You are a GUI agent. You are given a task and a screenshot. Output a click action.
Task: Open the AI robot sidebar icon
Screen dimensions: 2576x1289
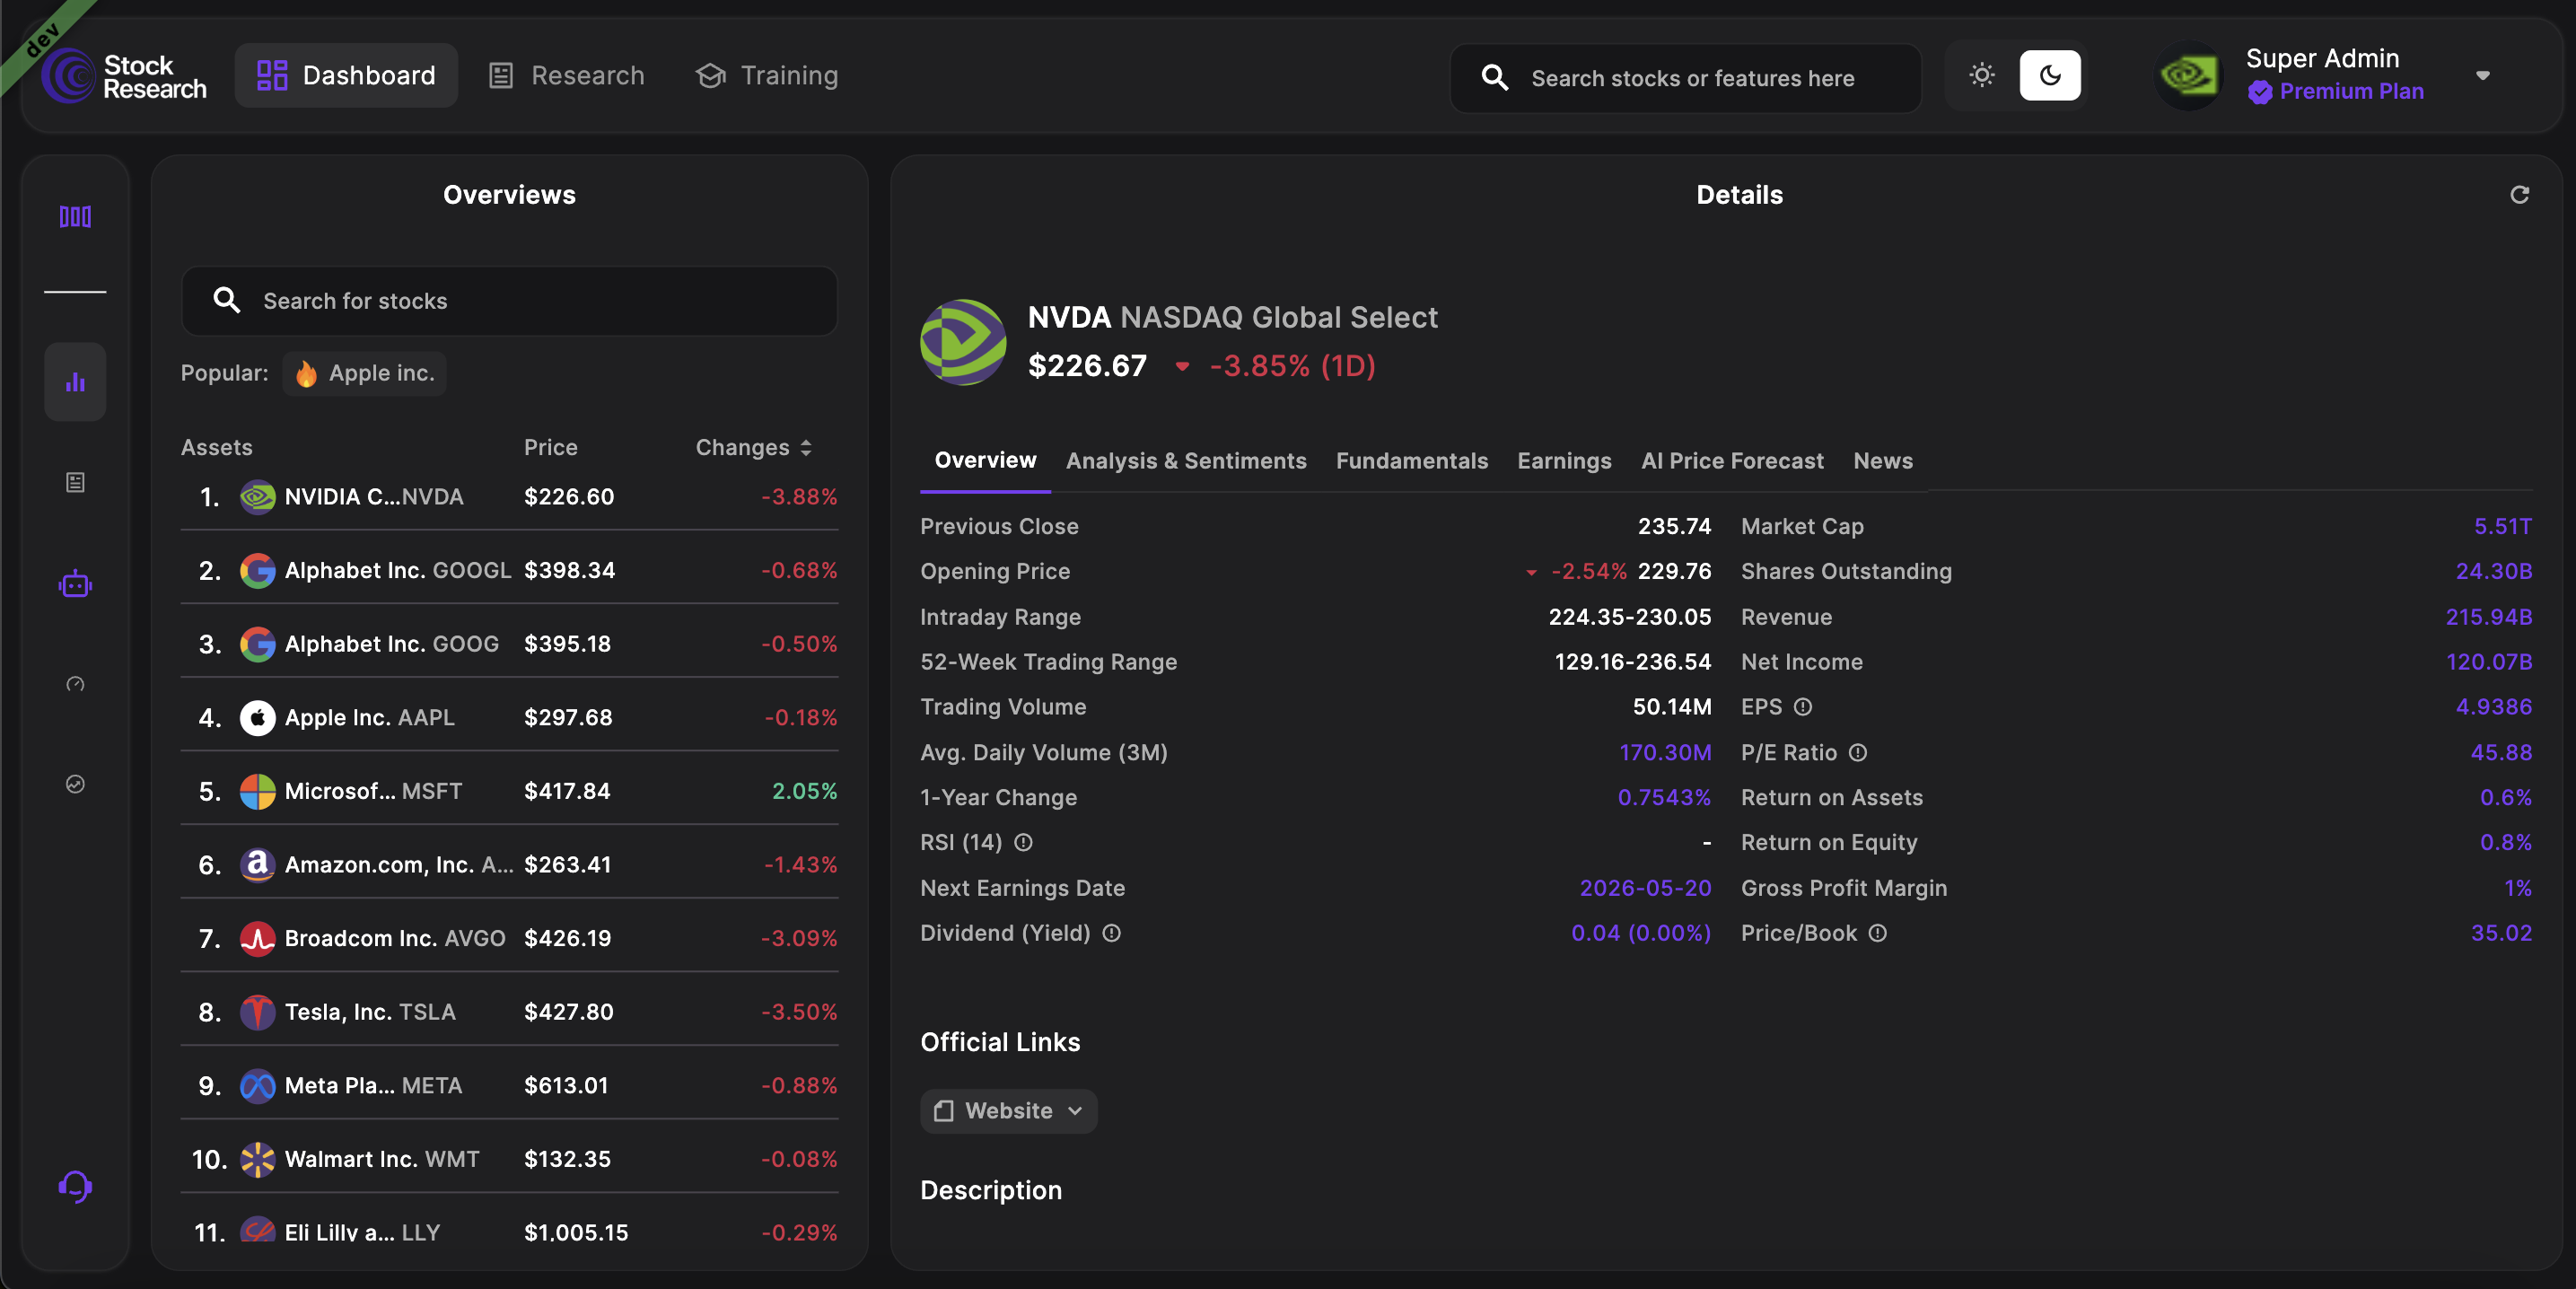[75, 584]
